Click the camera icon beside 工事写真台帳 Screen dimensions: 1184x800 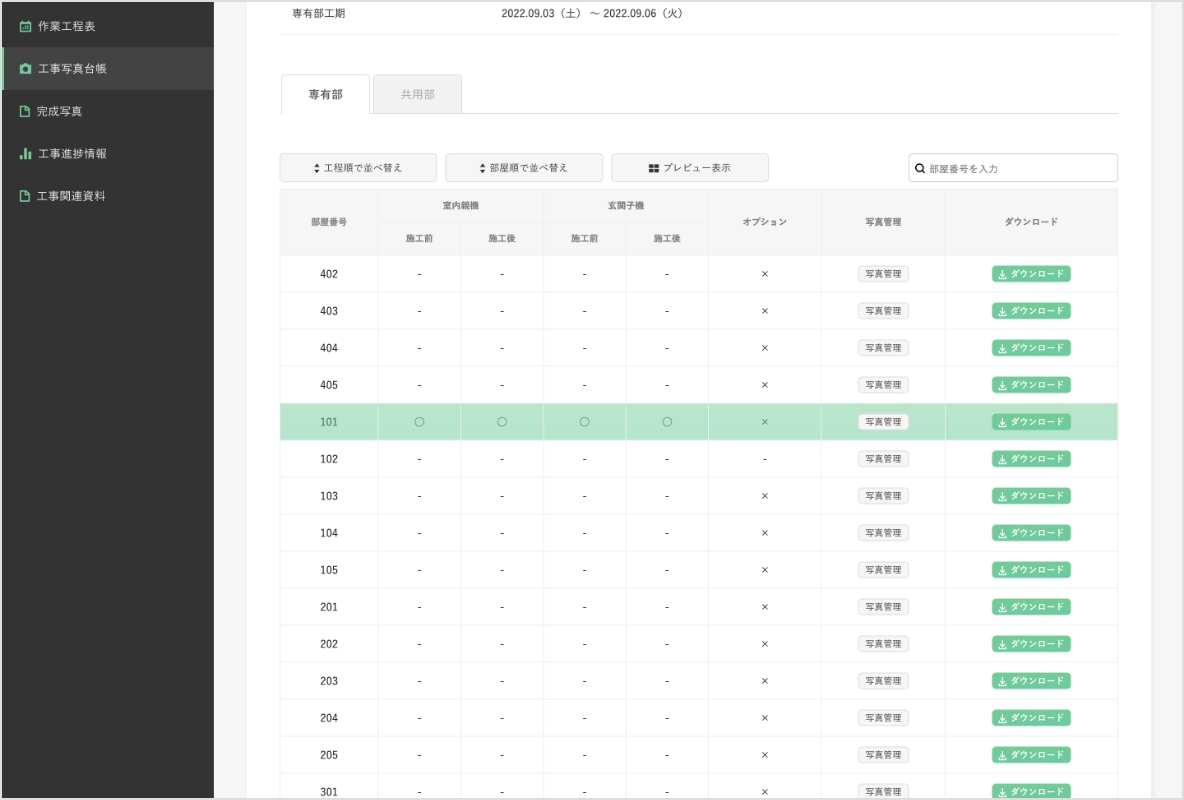tap(25, 69)
